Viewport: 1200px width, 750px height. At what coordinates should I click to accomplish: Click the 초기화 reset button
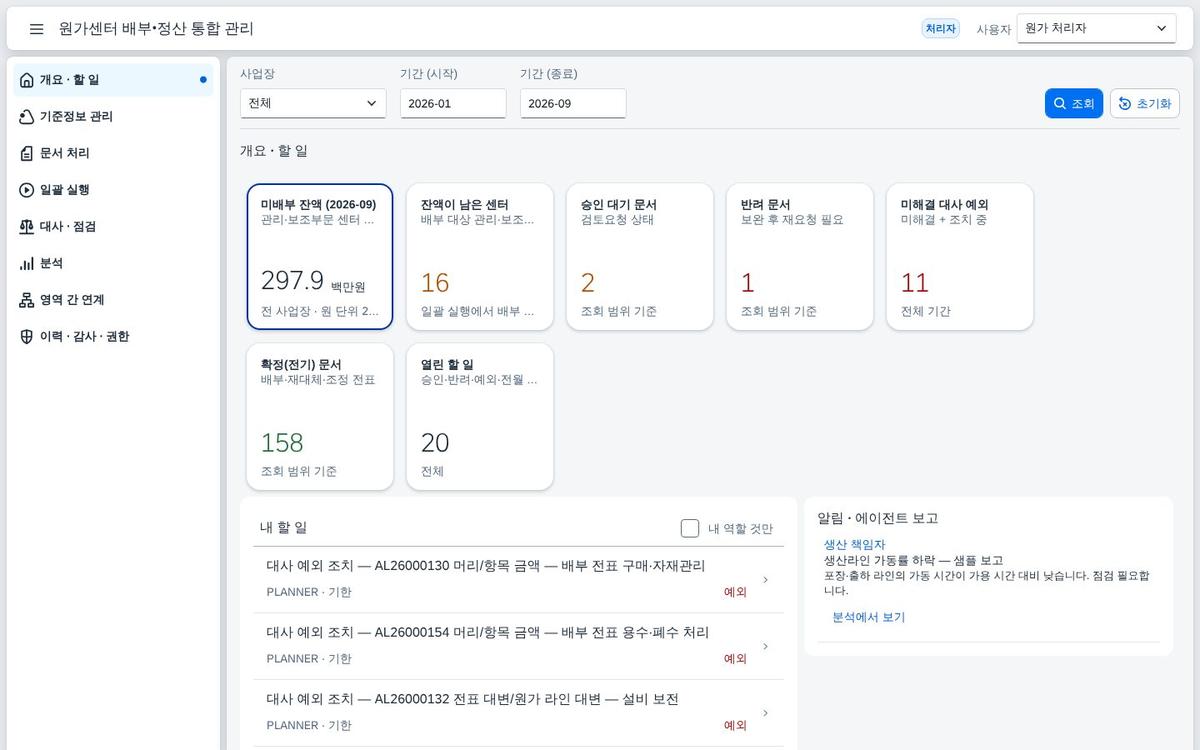tap(1145, 104)
